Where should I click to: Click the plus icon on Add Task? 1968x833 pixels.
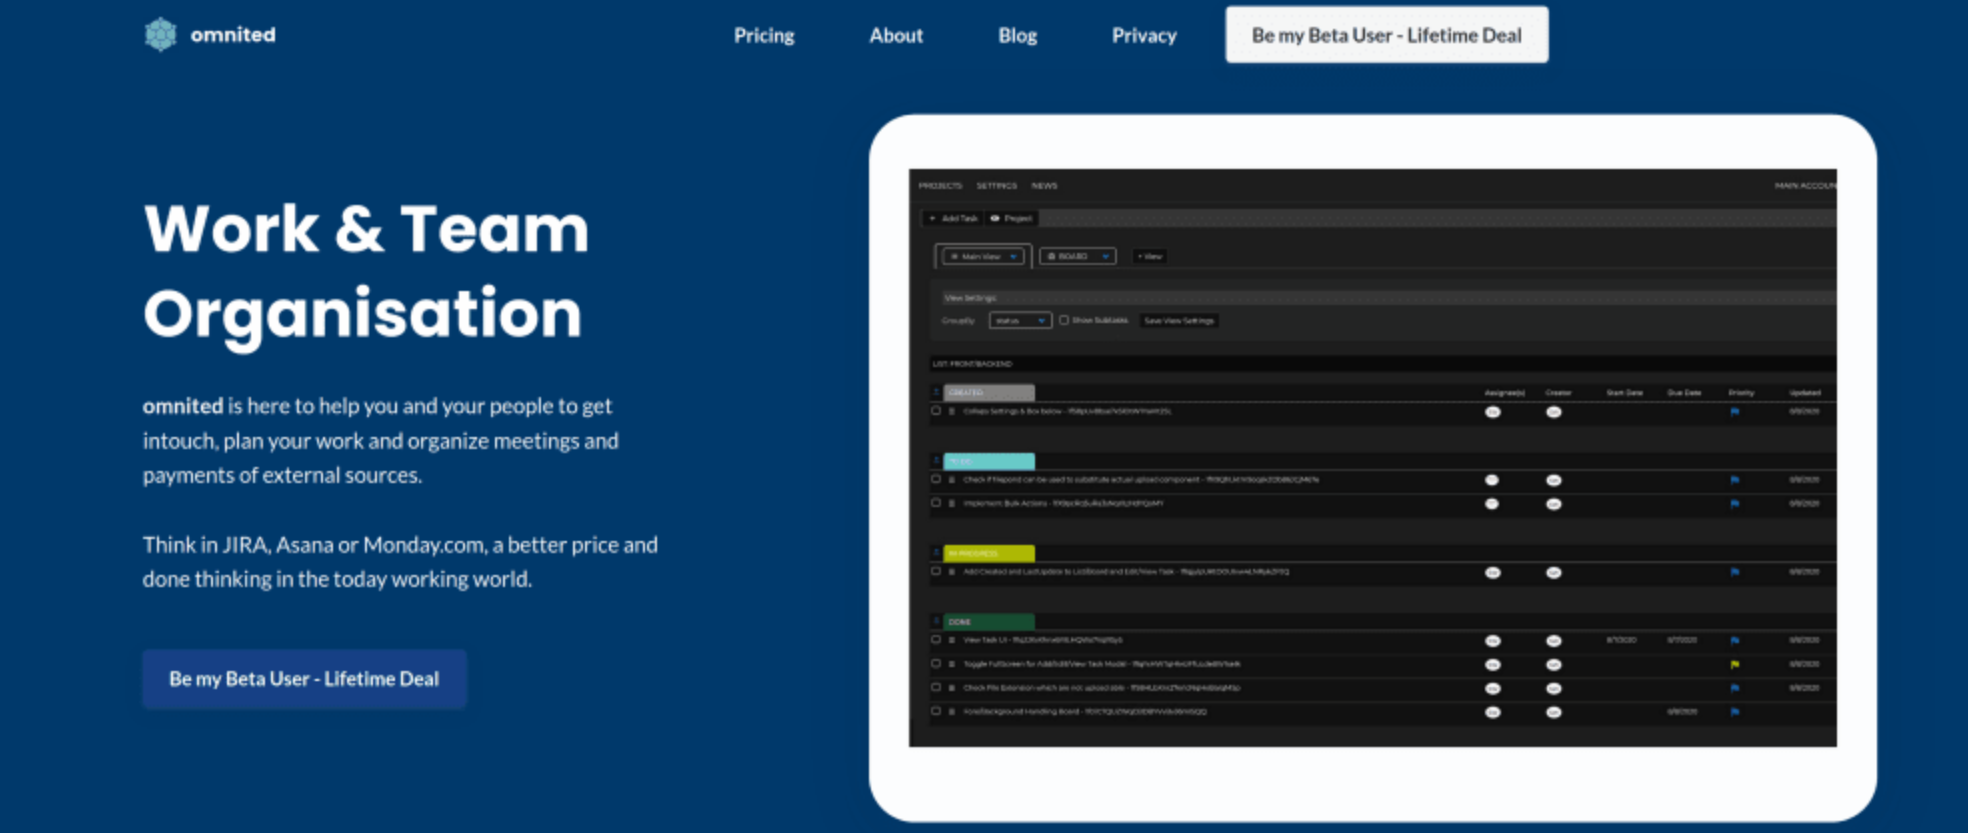tap(932, 218)
